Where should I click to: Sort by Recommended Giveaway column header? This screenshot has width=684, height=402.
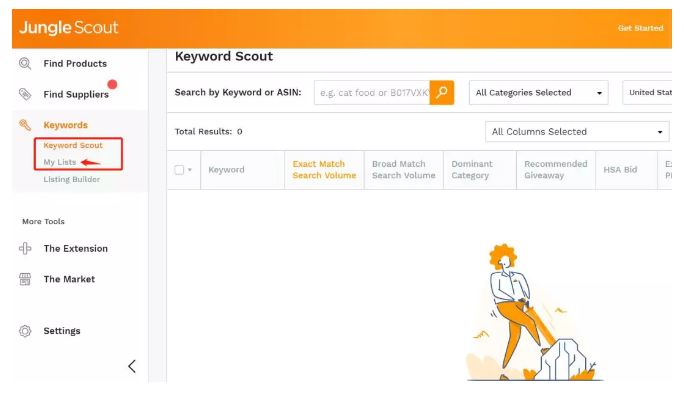click(556, 170)
